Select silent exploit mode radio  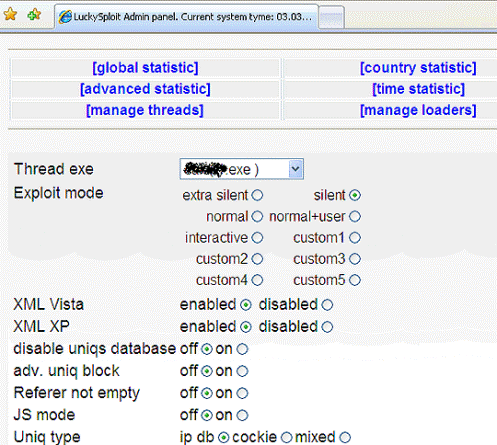[355, 195]
